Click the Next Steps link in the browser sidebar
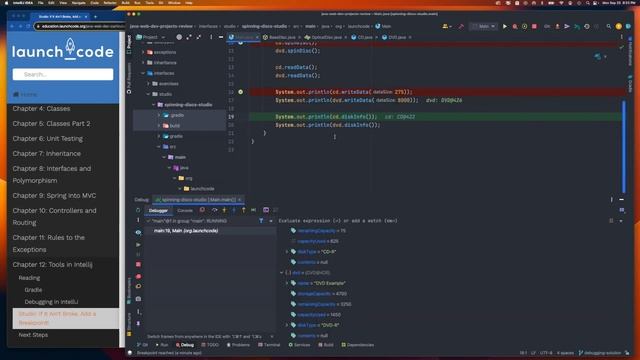 point(33,335)
